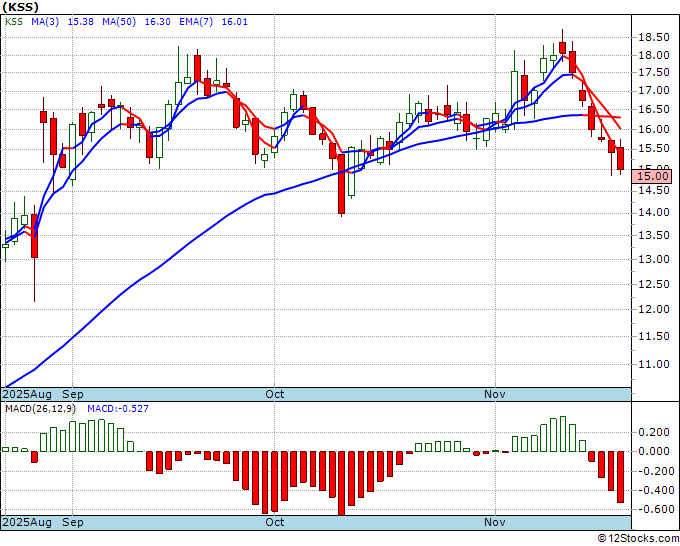The width and height of the screenshot is (680, 546).
Task: Click the 13.00 price axis label
Action: tap(654, 259)
